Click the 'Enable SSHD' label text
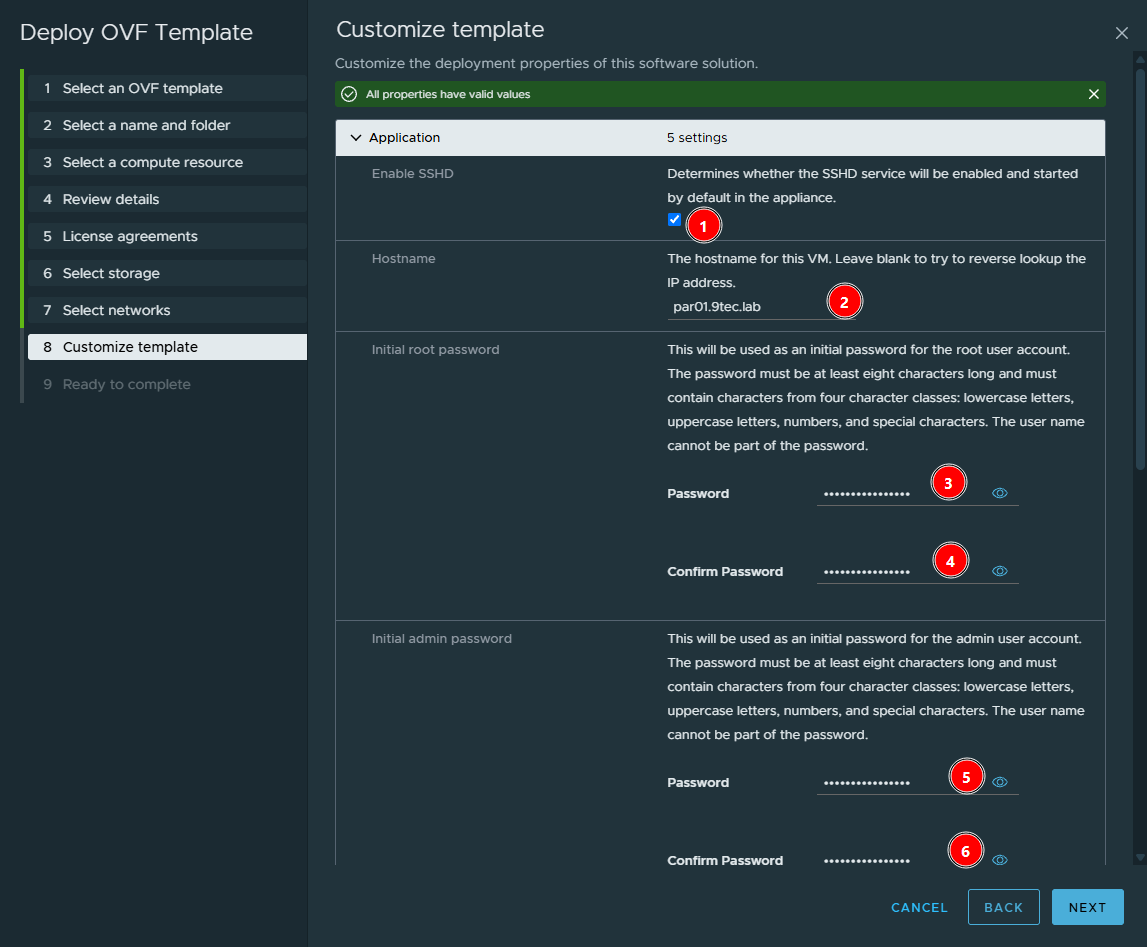This screenshot has width=1147, height=947. [x=413, y=174]
